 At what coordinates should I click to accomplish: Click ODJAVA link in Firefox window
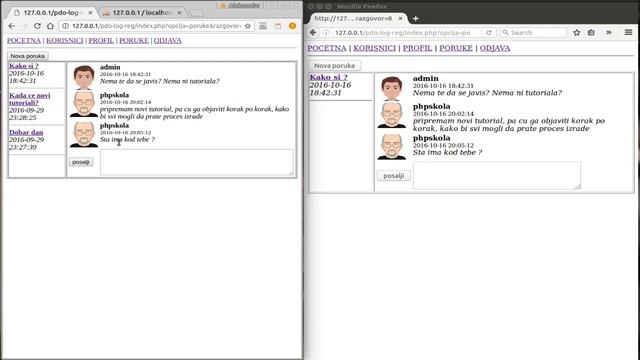(x=495, y=48)
